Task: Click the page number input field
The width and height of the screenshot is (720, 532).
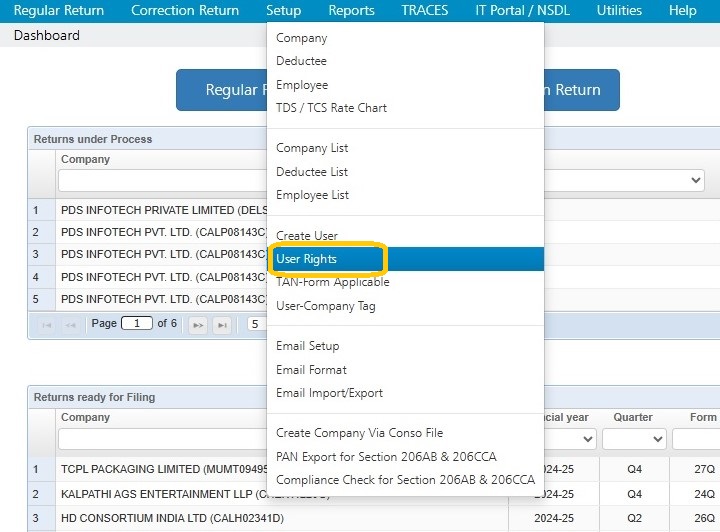Action: [137, 324]
